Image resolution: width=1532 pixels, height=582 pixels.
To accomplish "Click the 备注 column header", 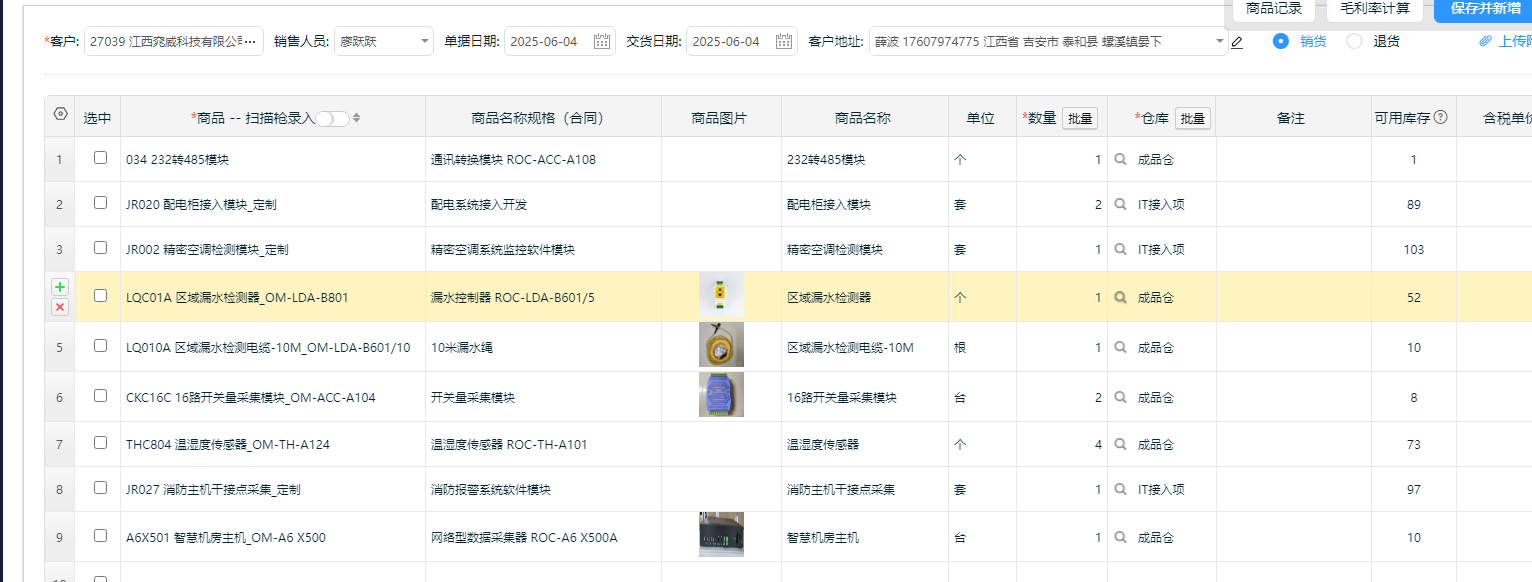I will click(x=1291, y=118).
